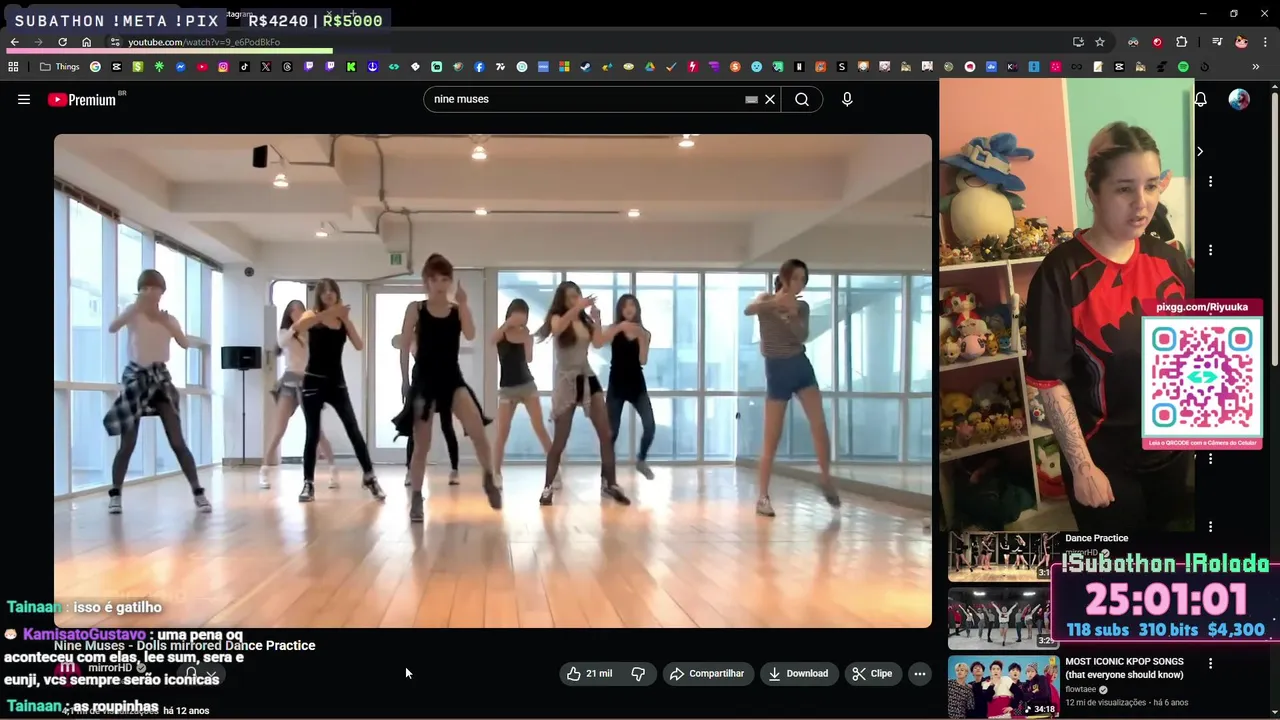Open the YouTube guide hamburger menu
1280x720 pixels.
coord(24,99)
